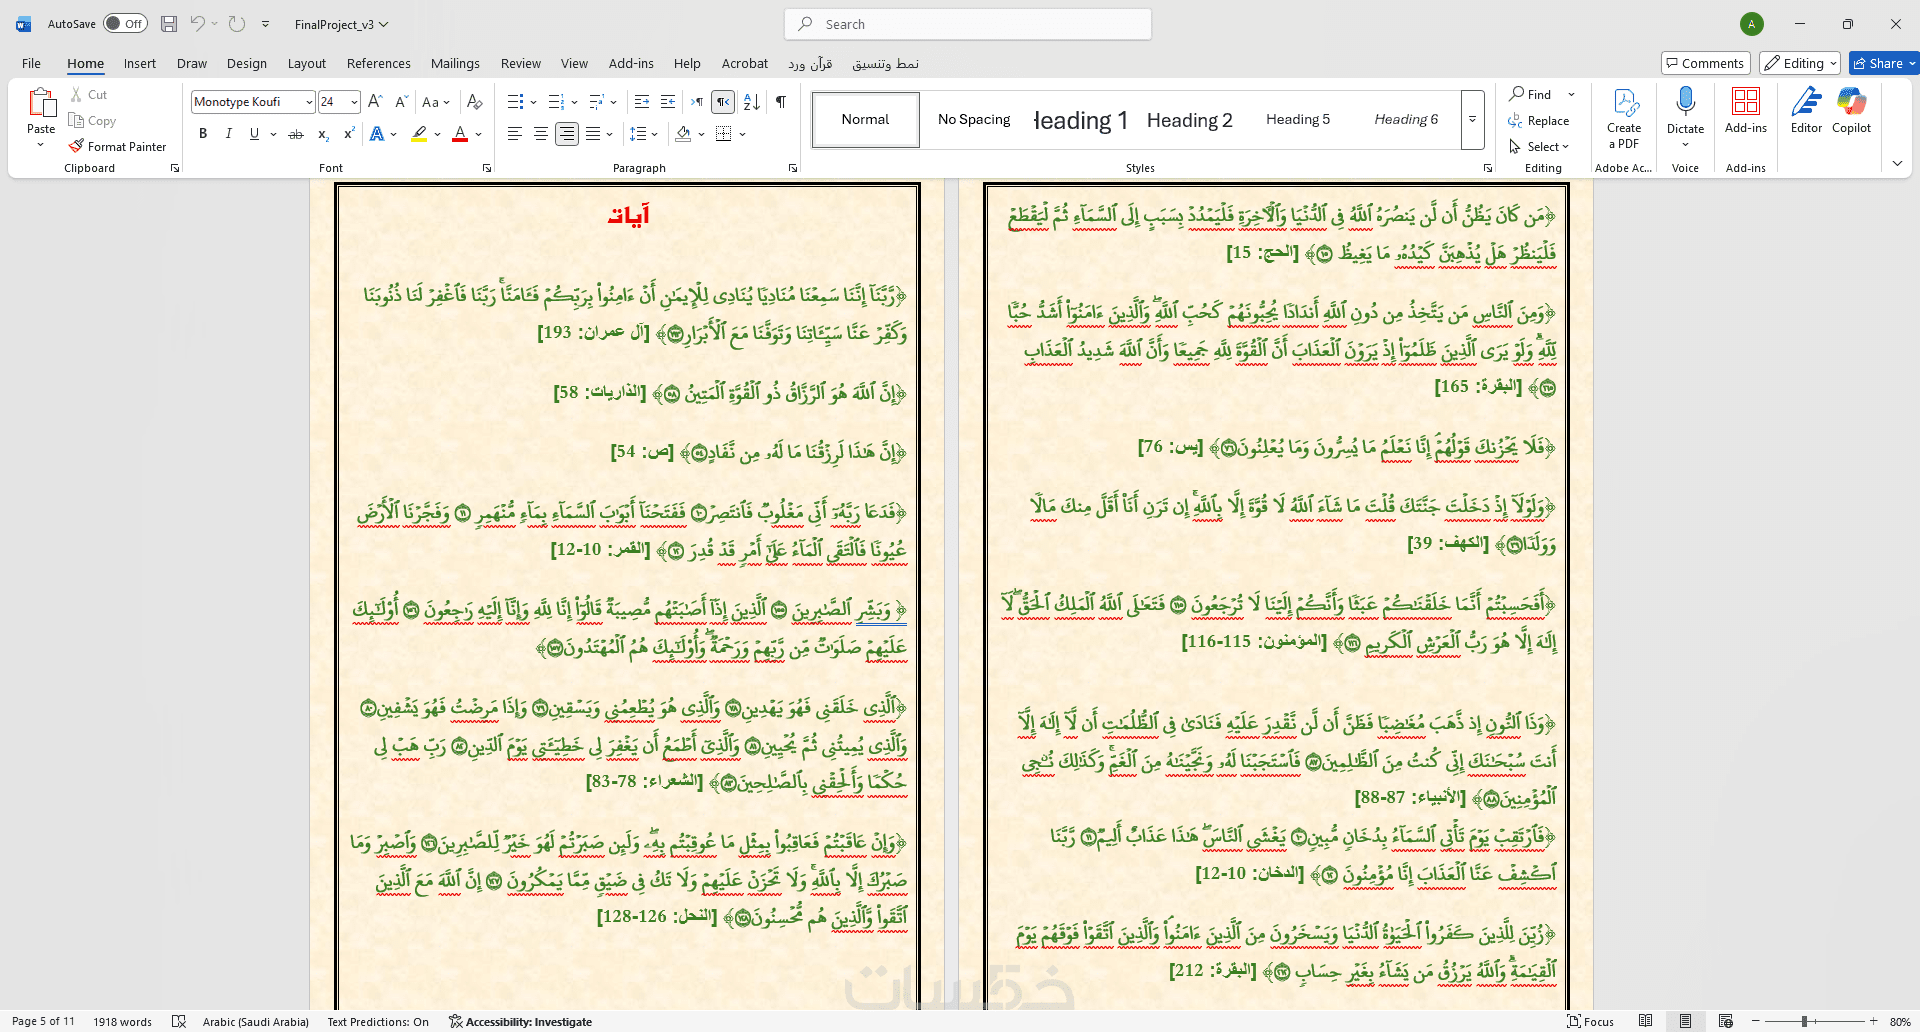Apply strikethrough formatting
The height and width of the screenshot is (1032, 1920).
[x=296, y=134]
